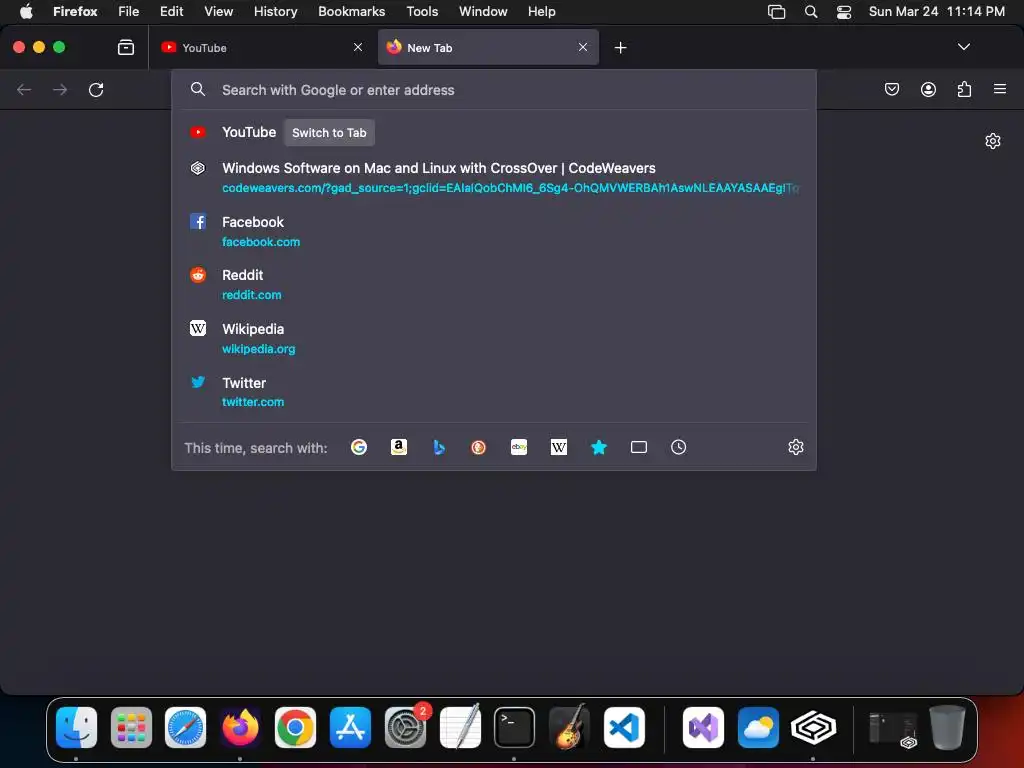The height and width of the screenshot is (768, 1024).
Task: Open the Facebook suggestion
Action: point(494,231)
